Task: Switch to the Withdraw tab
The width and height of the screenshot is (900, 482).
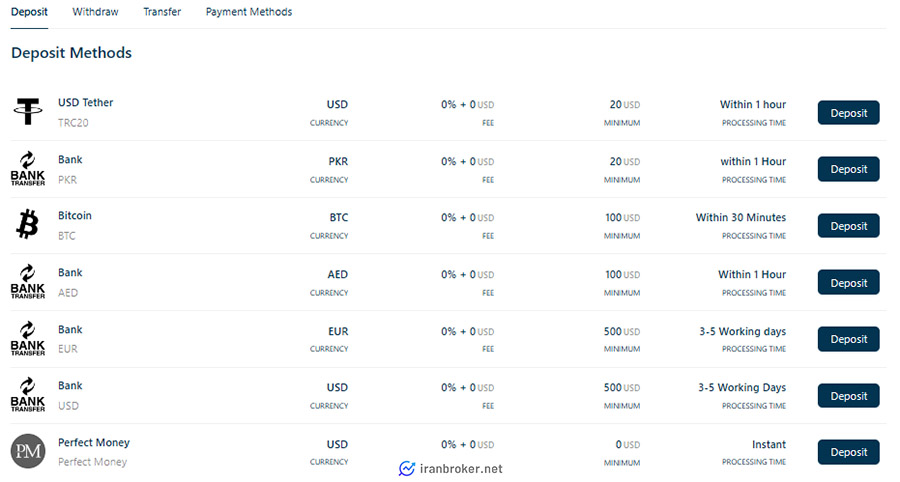Action: coord(95,11)
